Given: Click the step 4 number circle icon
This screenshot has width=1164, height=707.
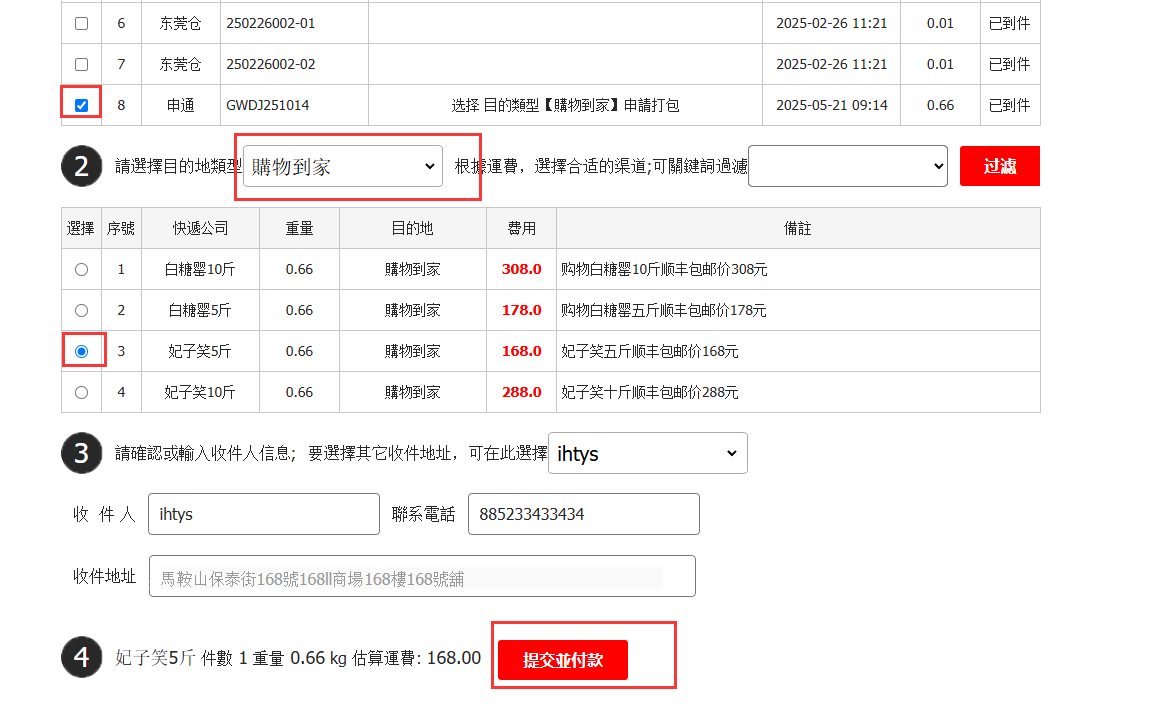Looking at the screenshot, I should pyautogui.click(x=81, y=658).
